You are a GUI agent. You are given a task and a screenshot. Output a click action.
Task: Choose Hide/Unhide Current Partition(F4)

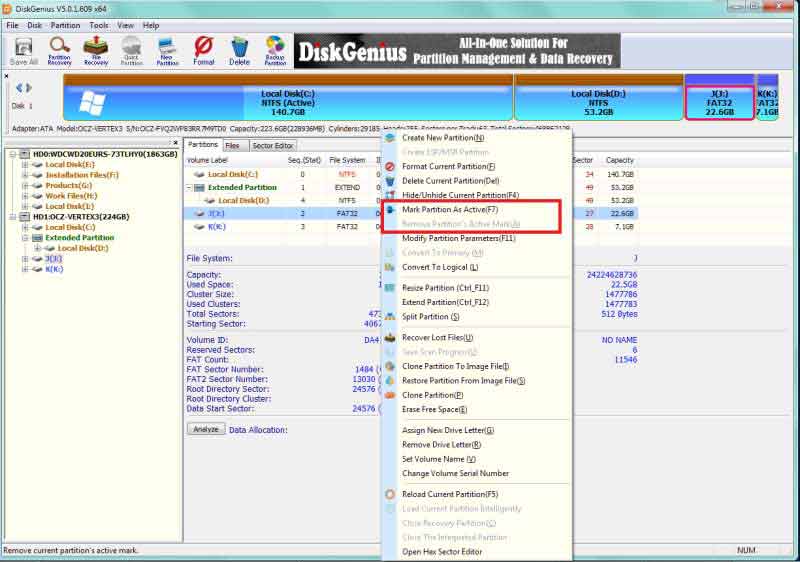(460, 195)
